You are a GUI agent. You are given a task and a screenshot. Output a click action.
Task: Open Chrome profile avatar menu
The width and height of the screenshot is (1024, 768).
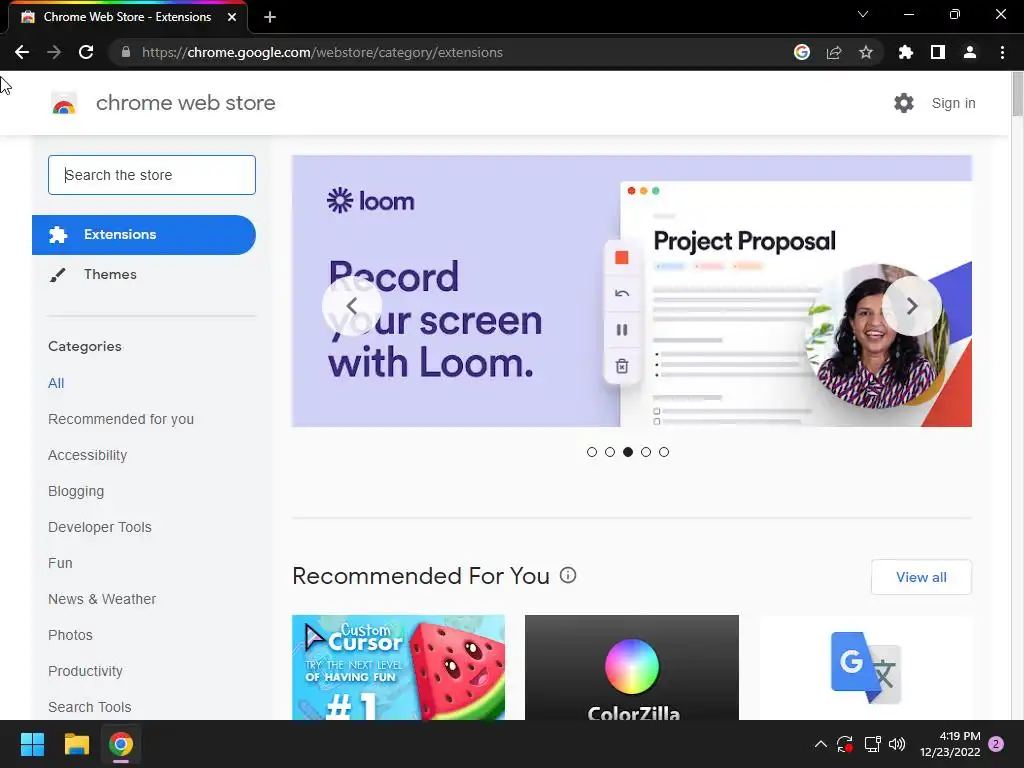pos(970,52)
